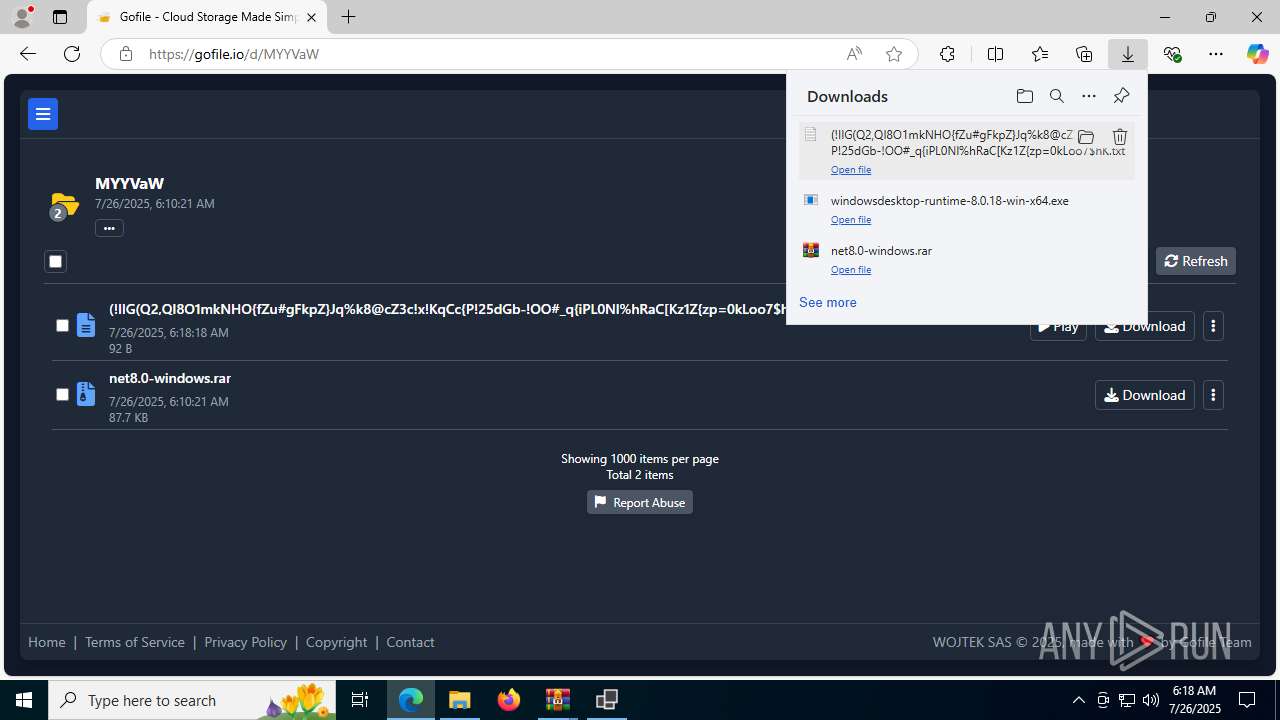1280x720 pixels.
Task: Open the Browser essentials icon
Action: click(x=1172, y=54)
